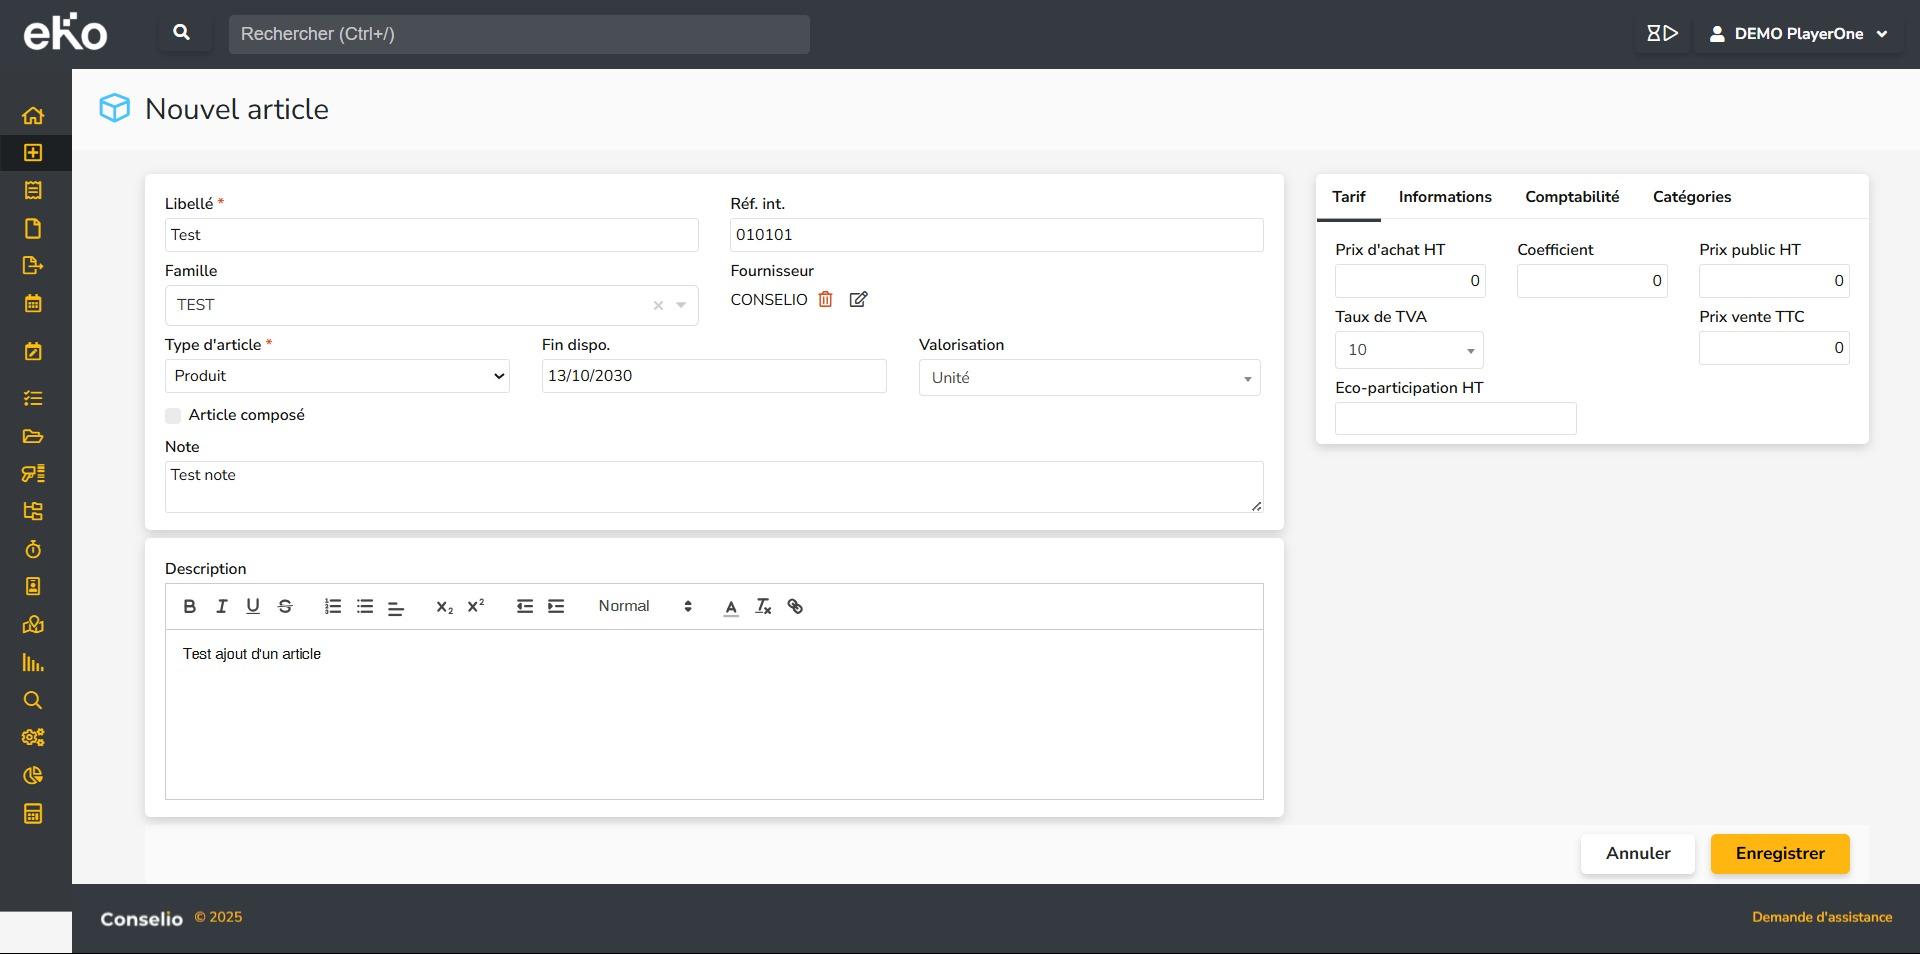Open the Valorisation Unité dropdown
The width and height of the screenshot is (1920, 954).
1089,378
